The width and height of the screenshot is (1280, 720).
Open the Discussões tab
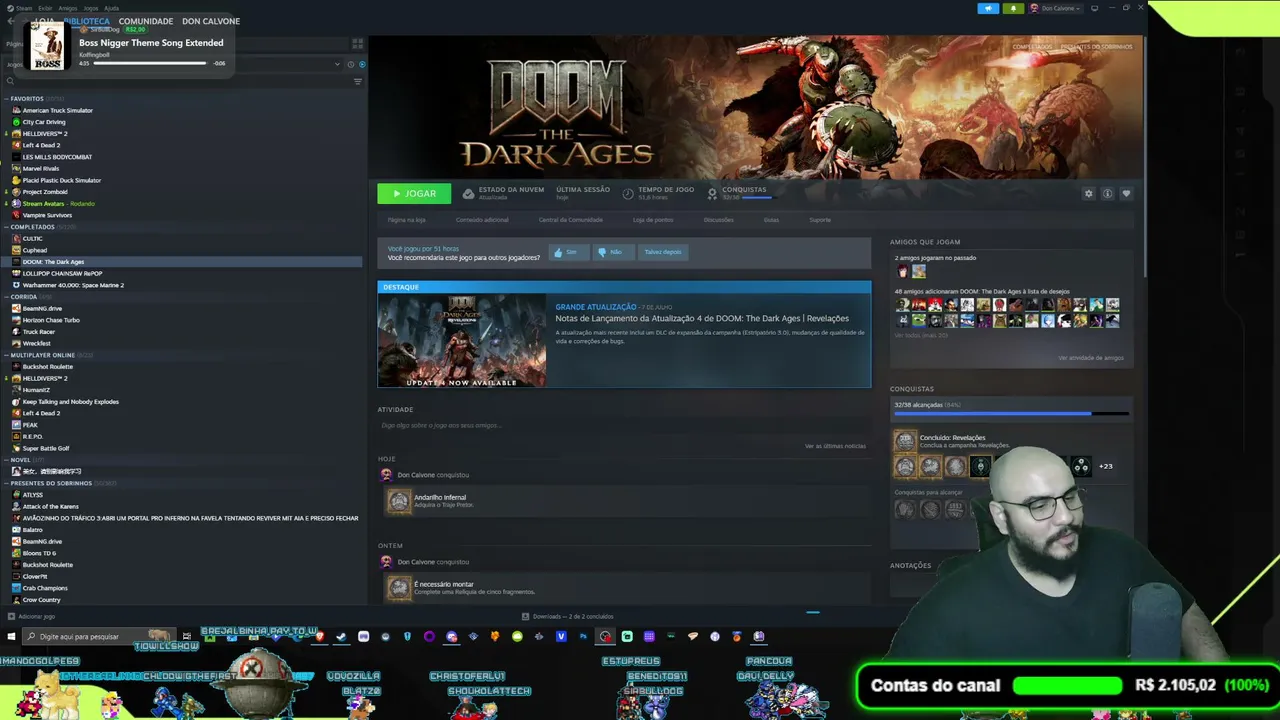[x=718, y=220]
